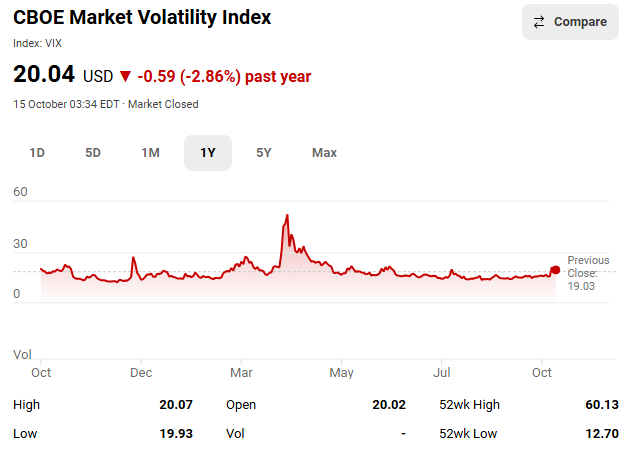634x458 pixels.
Task: Click the March spike peak on chart
Action: pyautogui.click(x=287, y=215)
